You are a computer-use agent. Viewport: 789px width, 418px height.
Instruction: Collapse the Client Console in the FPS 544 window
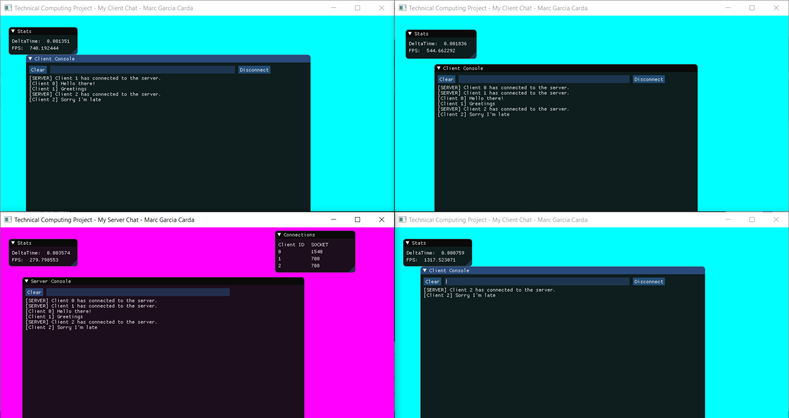pos(439,68)
